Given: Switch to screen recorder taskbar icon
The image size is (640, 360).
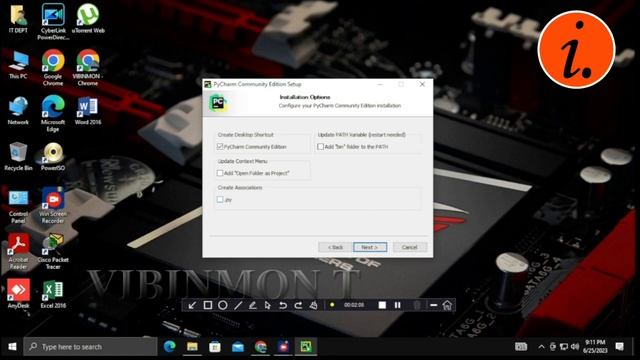Looking at the screenshot, I should [x=283, y=347].
